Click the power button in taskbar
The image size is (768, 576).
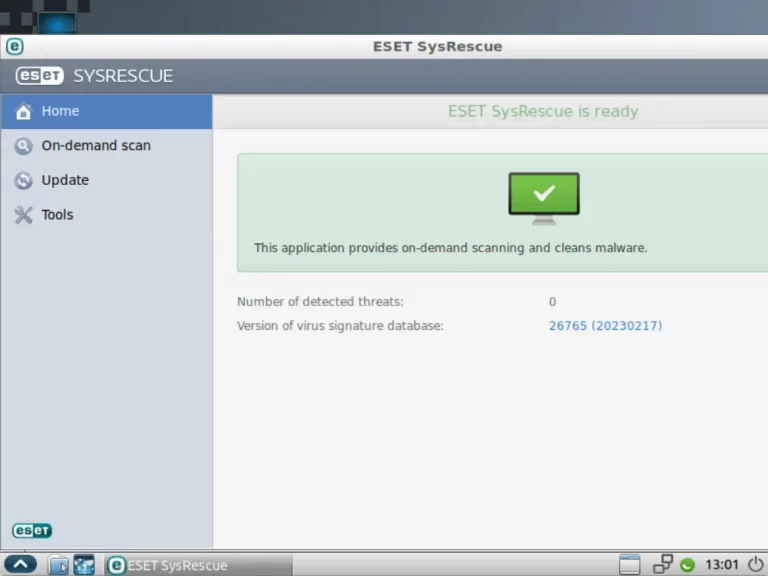point(756,565)
